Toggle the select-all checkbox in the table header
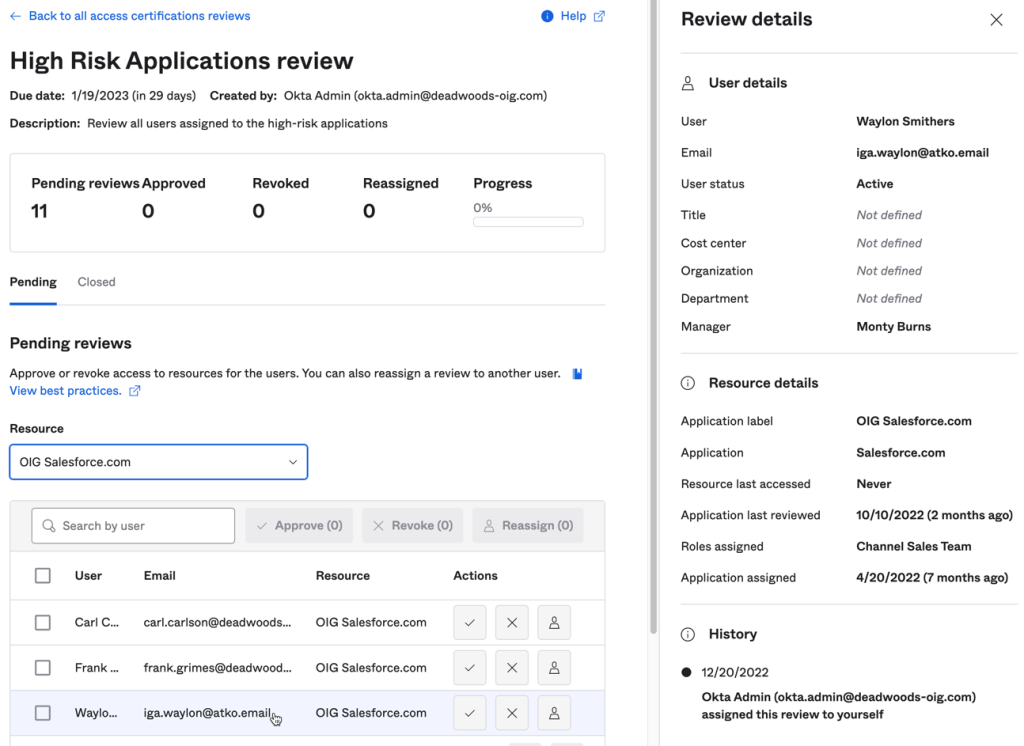 [43, 576]
